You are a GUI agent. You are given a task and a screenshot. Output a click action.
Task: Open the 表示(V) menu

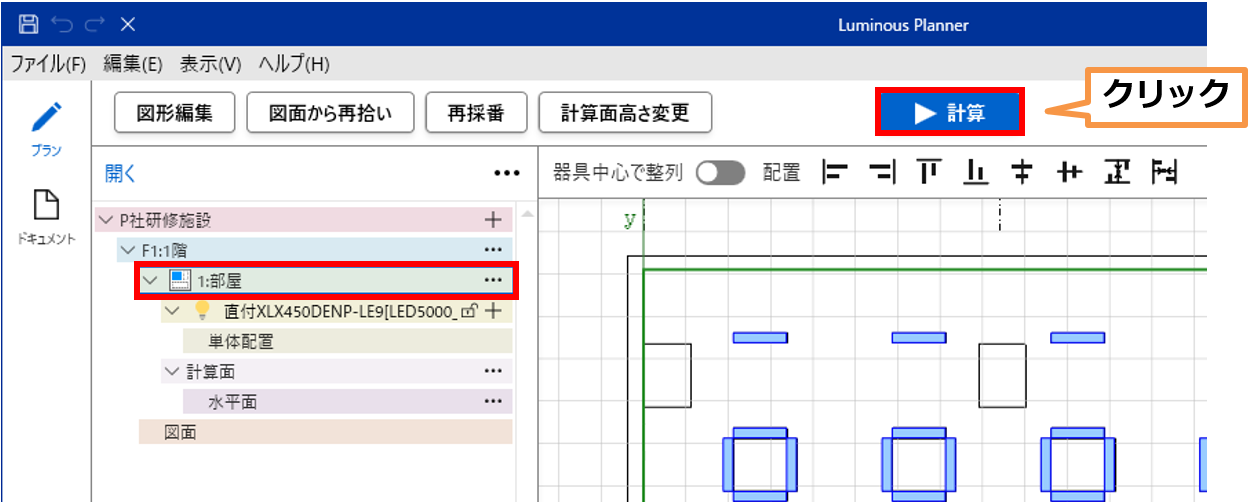coord(210,64)
